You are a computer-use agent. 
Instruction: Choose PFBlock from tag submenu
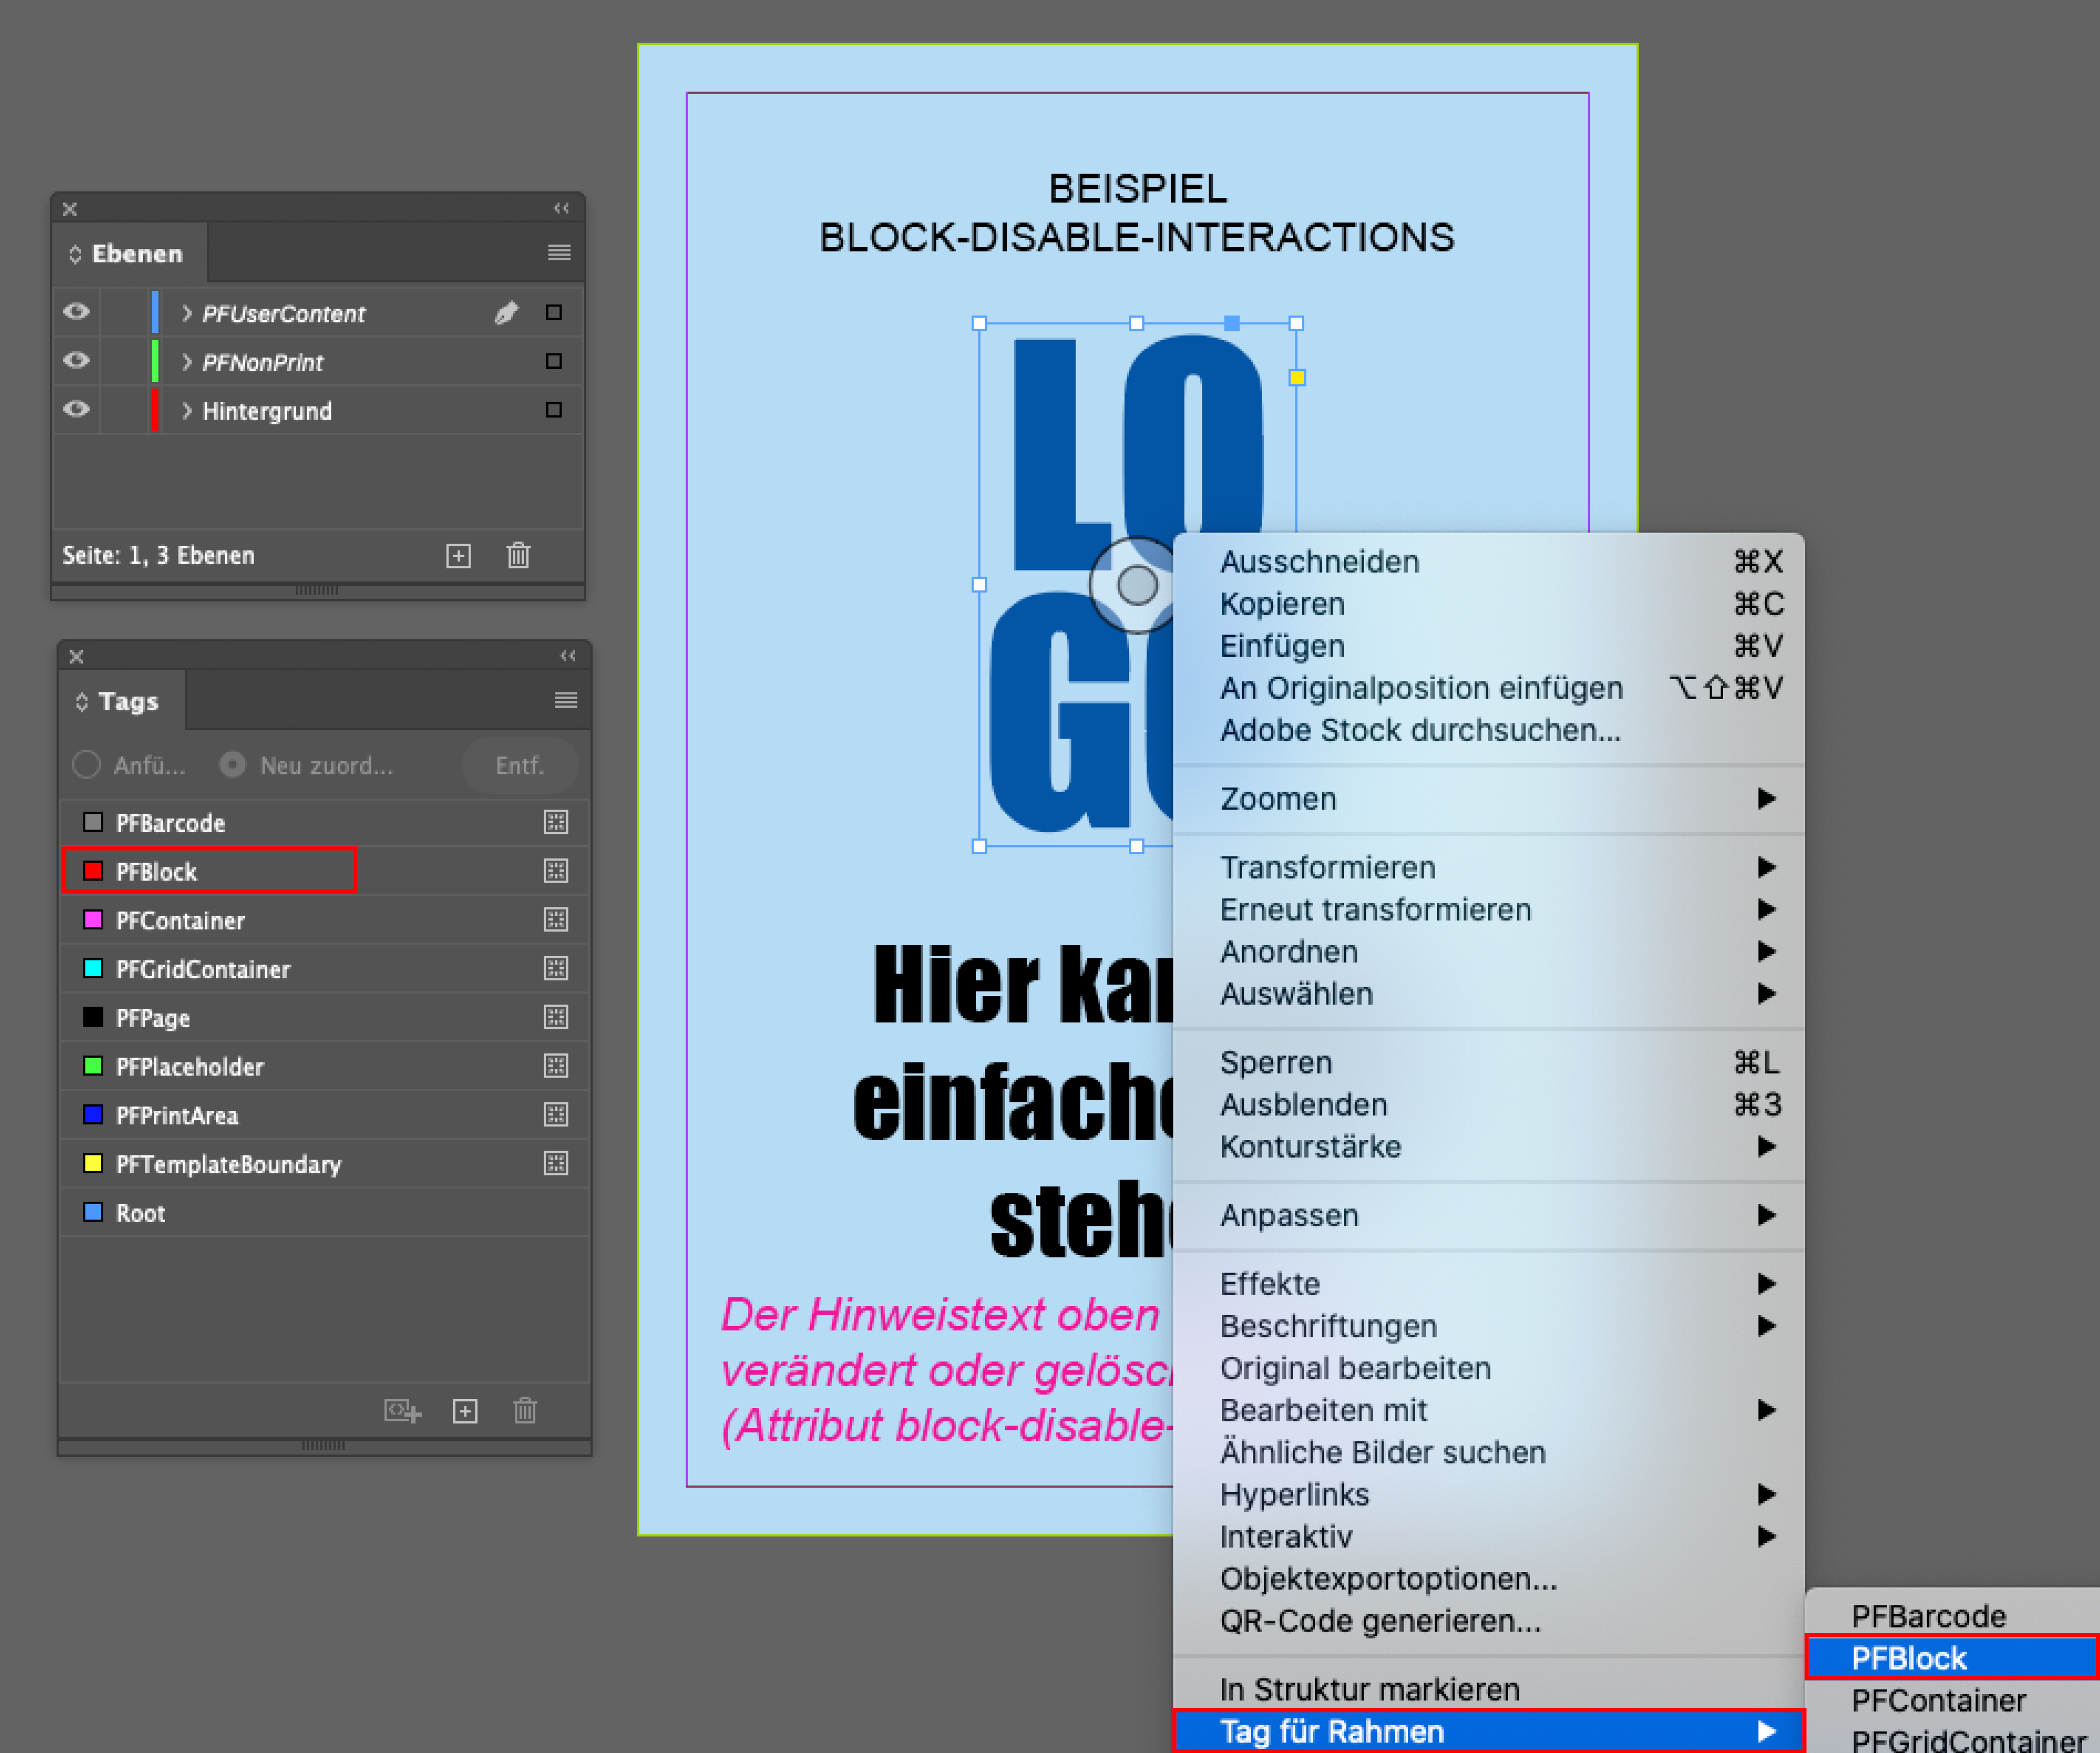pyautogui.click(x=1908, y=1658)
